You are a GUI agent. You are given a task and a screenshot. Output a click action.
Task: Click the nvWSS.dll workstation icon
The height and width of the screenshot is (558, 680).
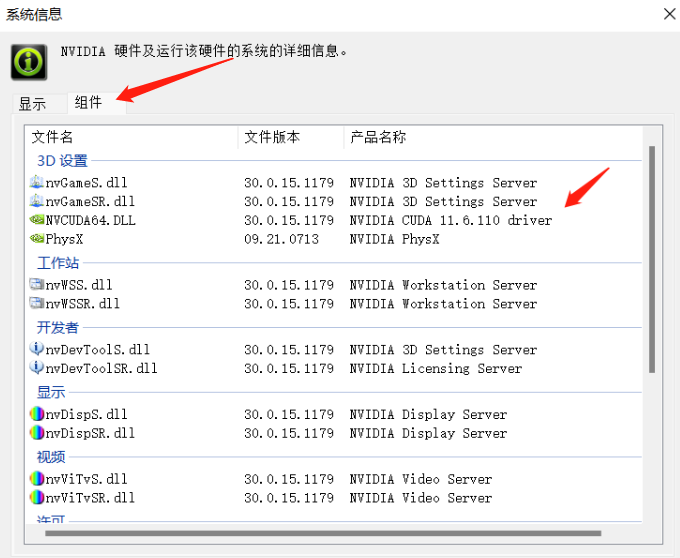(36, 284)
